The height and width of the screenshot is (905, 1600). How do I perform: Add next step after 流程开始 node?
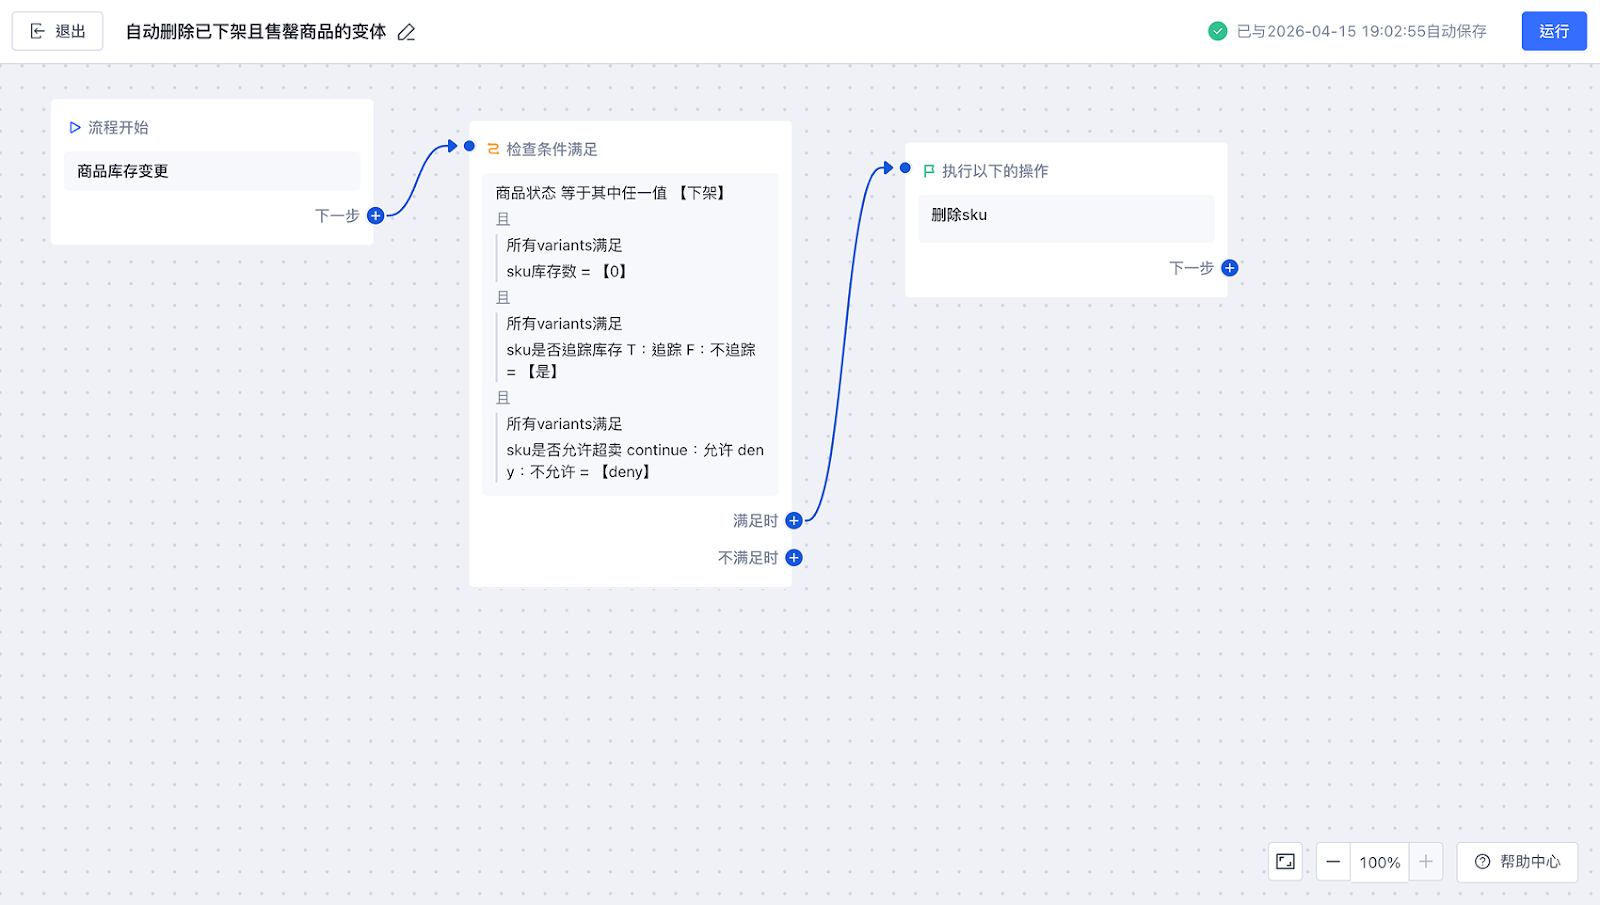click(x=376, y=216)
